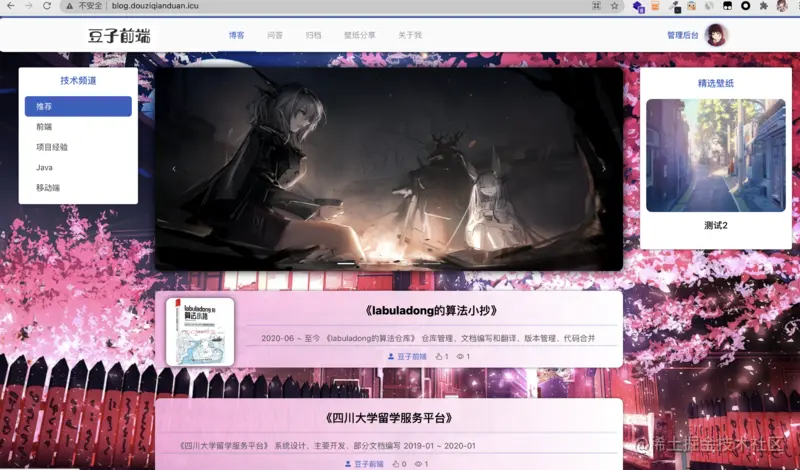
Task: Open the 《四川大学留学服务平台》 article title
Action: click(x=389, y=418)
